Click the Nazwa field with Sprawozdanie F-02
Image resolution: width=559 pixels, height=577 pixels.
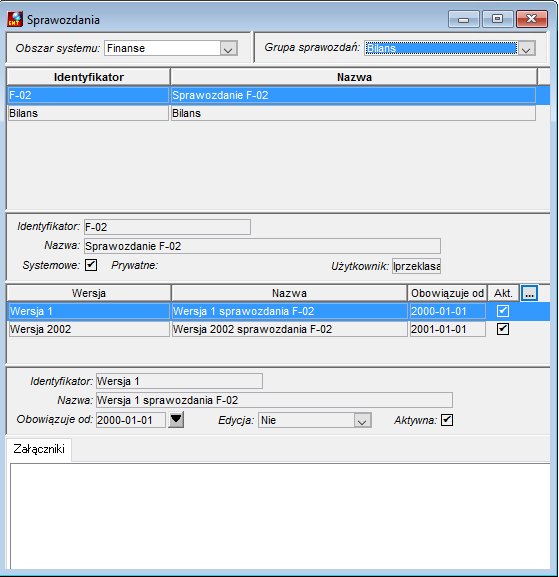262,246
